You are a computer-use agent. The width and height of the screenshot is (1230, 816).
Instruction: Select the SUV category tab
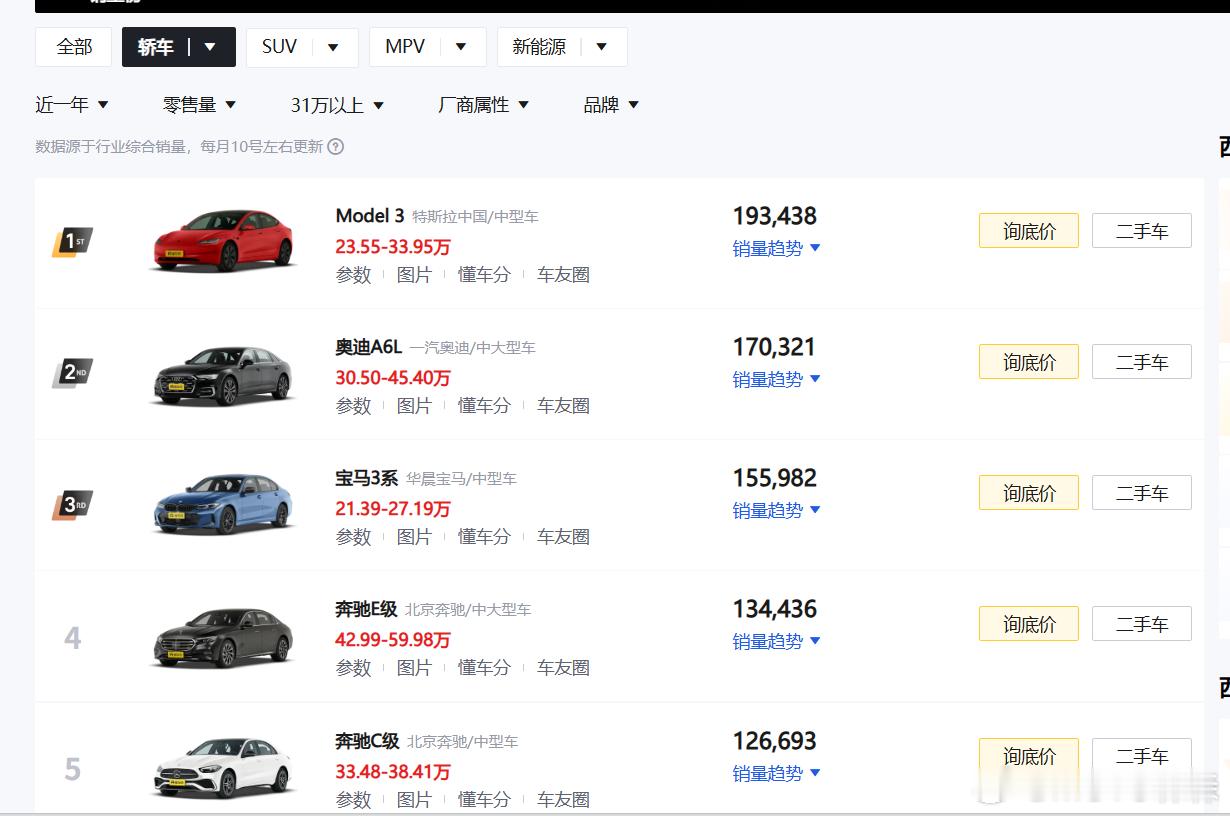(x=279, y=47)
